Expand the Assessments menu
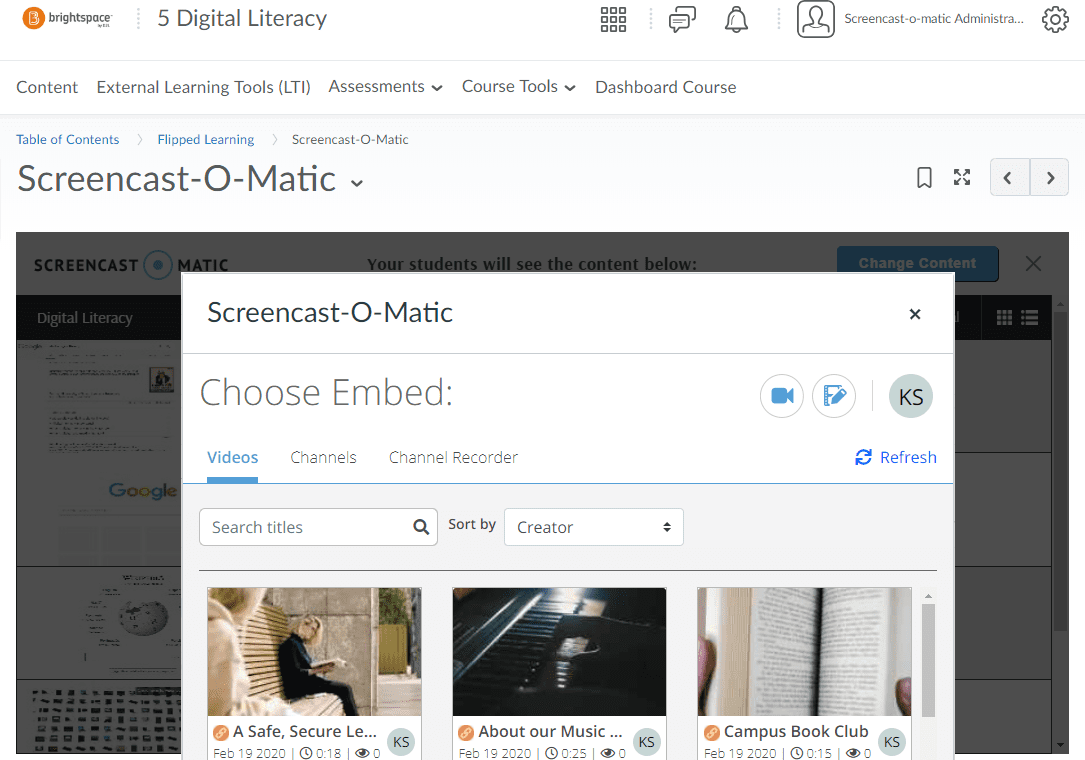Screen dimensions: 1085x760 tap(385, 87)
